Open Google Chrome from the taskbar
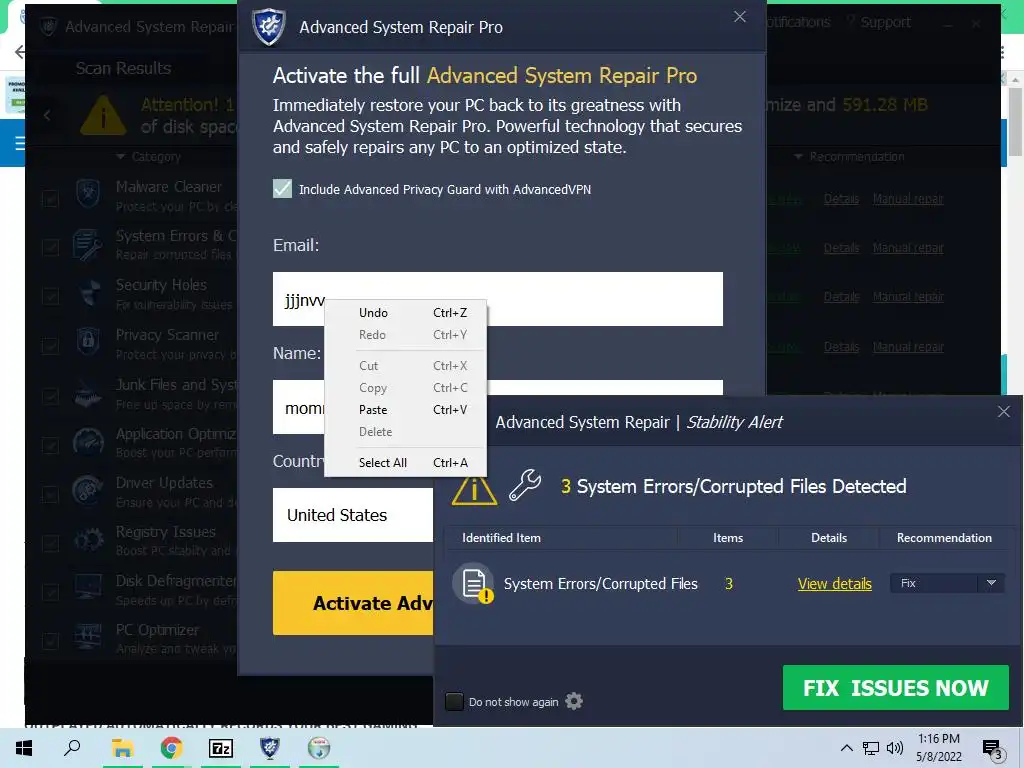The width and height of the screenshot is (1024, 768). [171, 748]
